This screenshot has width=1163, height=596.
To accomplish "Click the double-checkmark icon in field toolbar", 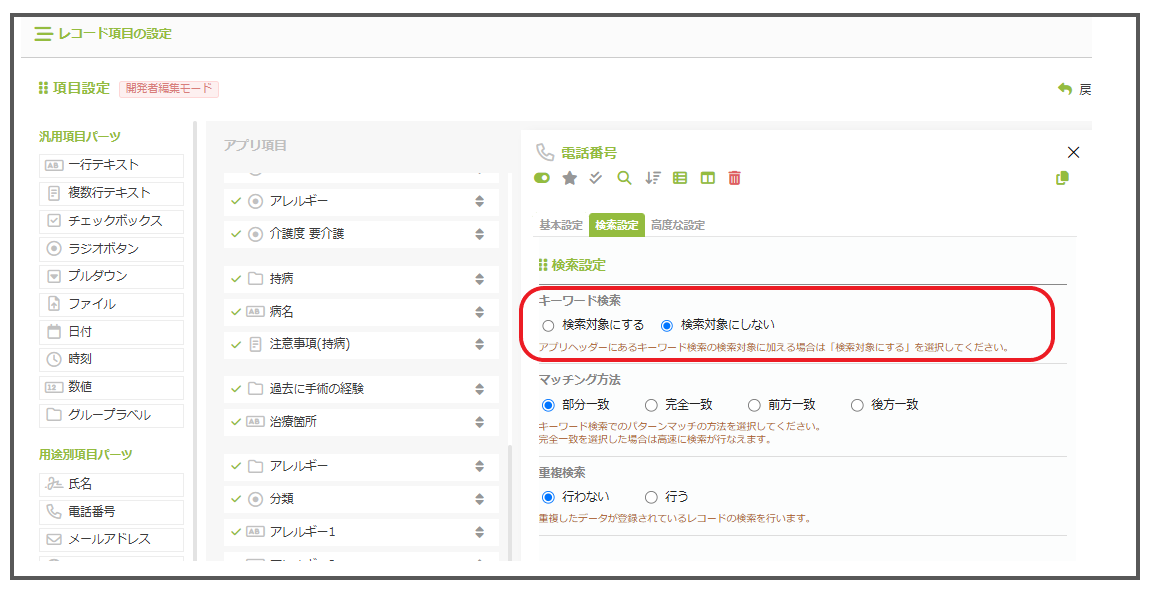I will click(596, 178).
